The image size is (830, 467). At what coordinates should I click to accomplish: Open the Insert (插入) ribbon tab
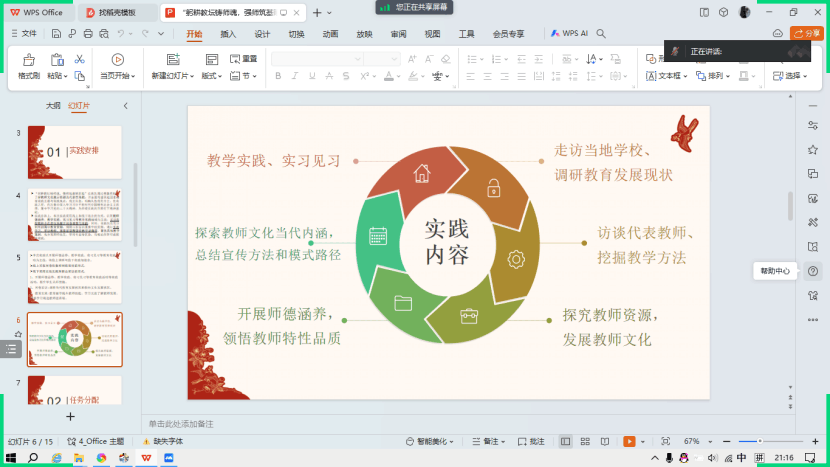(x=228, y=33)
